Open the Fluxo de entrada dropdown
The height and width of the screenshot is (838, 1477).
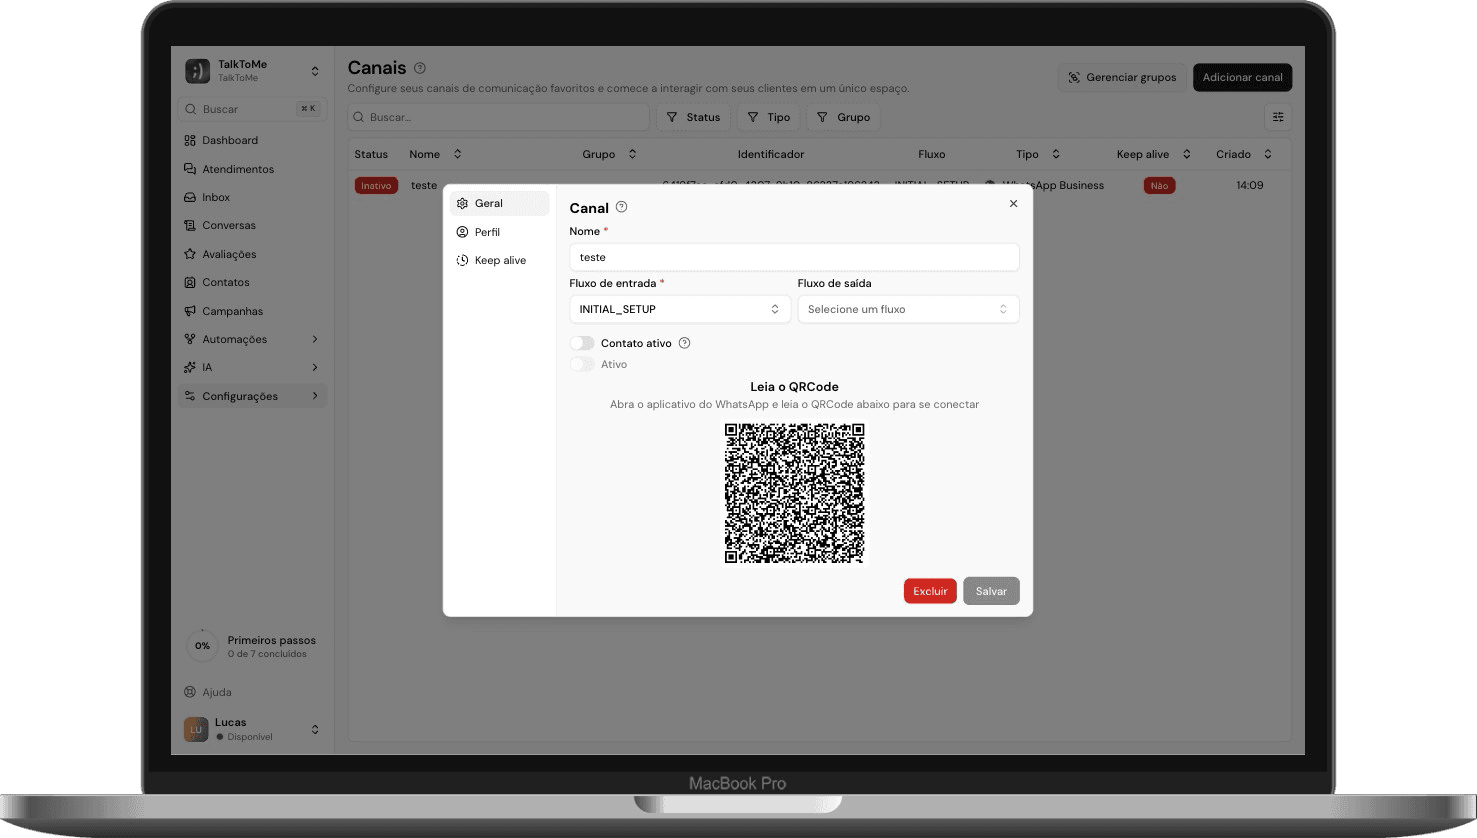[679, 309]
